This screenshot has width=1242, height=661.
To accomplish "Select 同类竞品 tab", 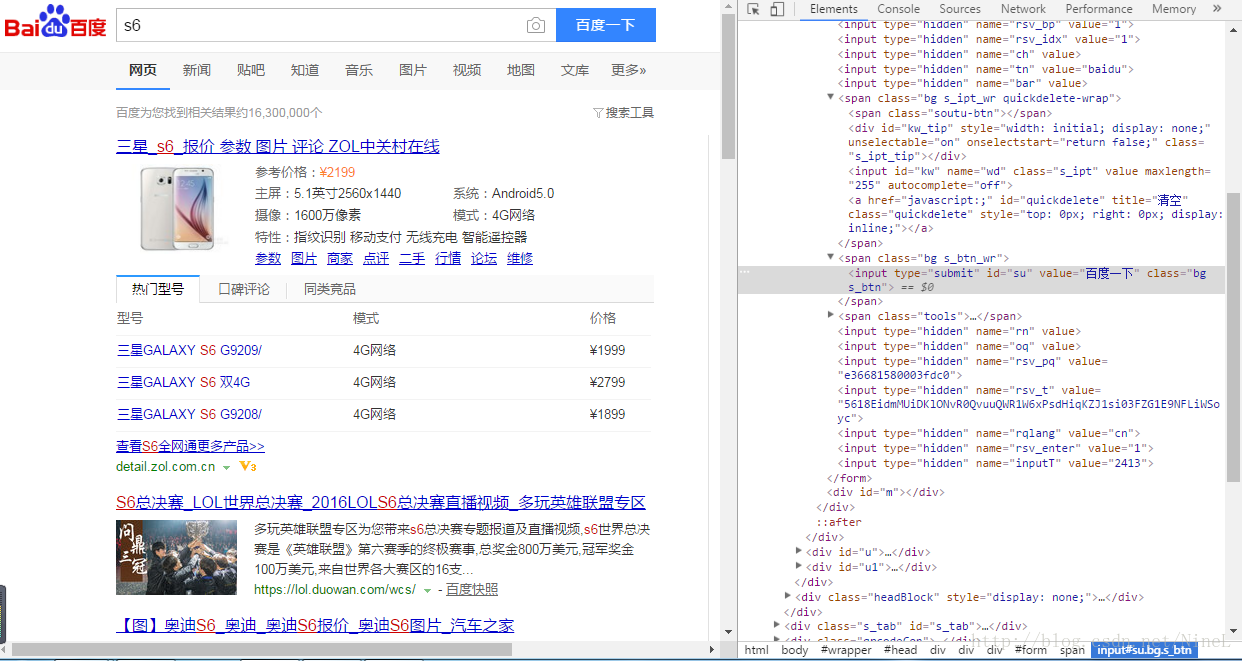I will (x=329, y=289).
